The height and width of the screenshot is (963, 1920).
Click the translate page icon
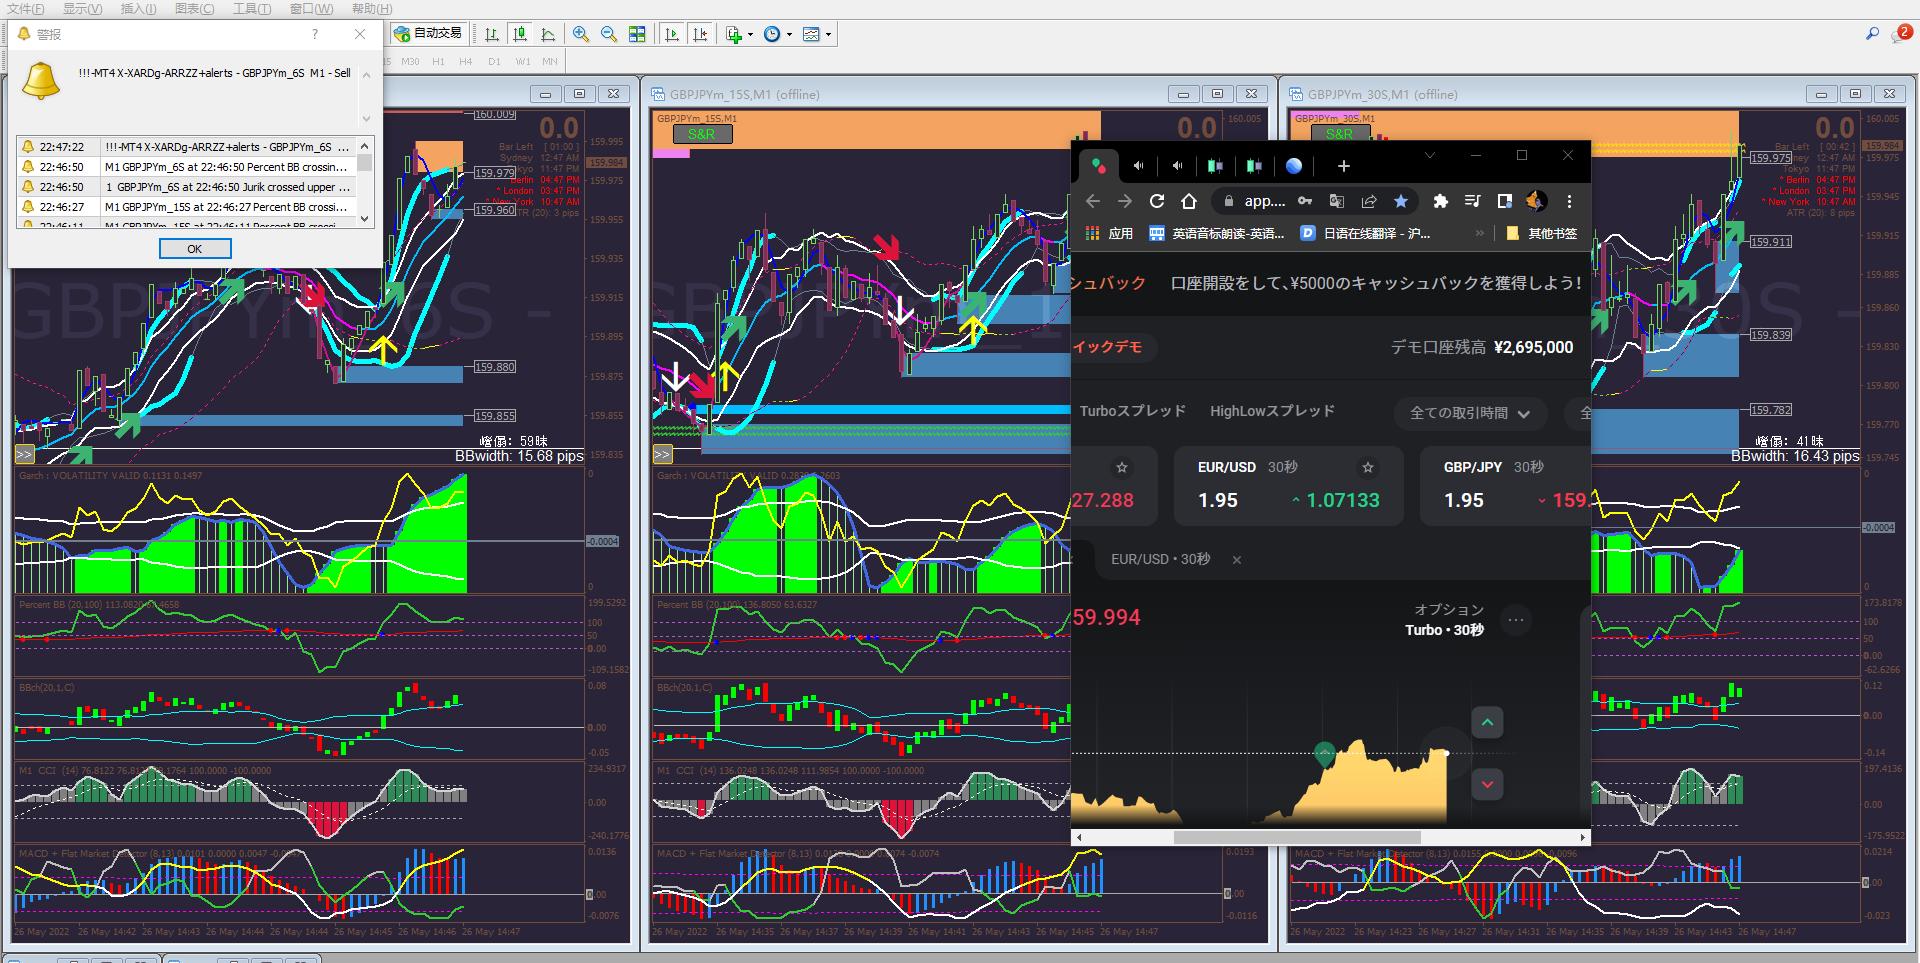1337,201
